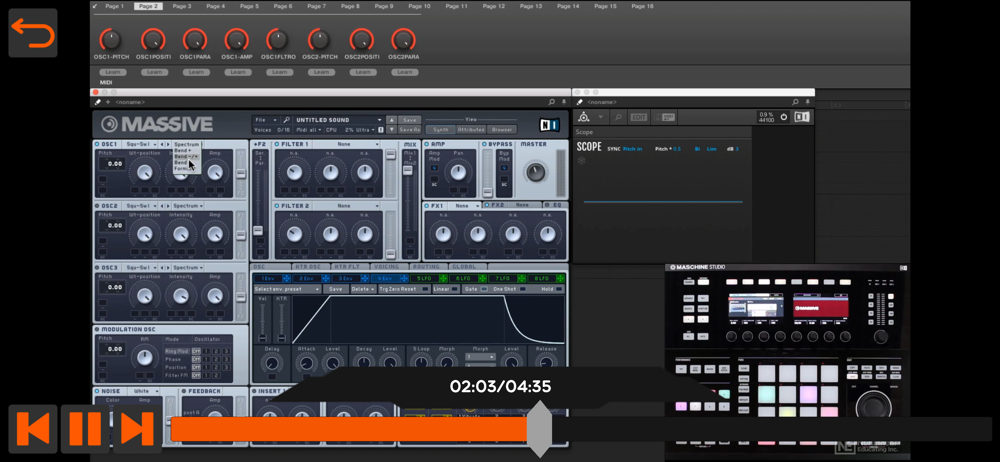Click the freeze snowflake icon in Scope
The width and height of the screenshot is (1000, 462).
click(583, 160)
